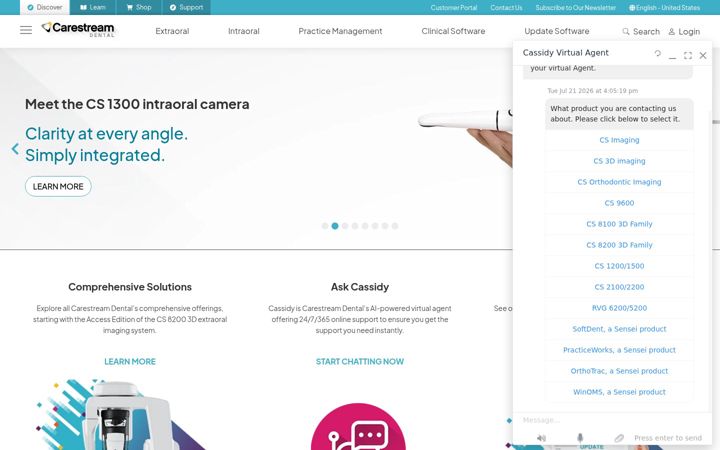
Task: Click the Login user icon
Action: (x=671, y=31)
